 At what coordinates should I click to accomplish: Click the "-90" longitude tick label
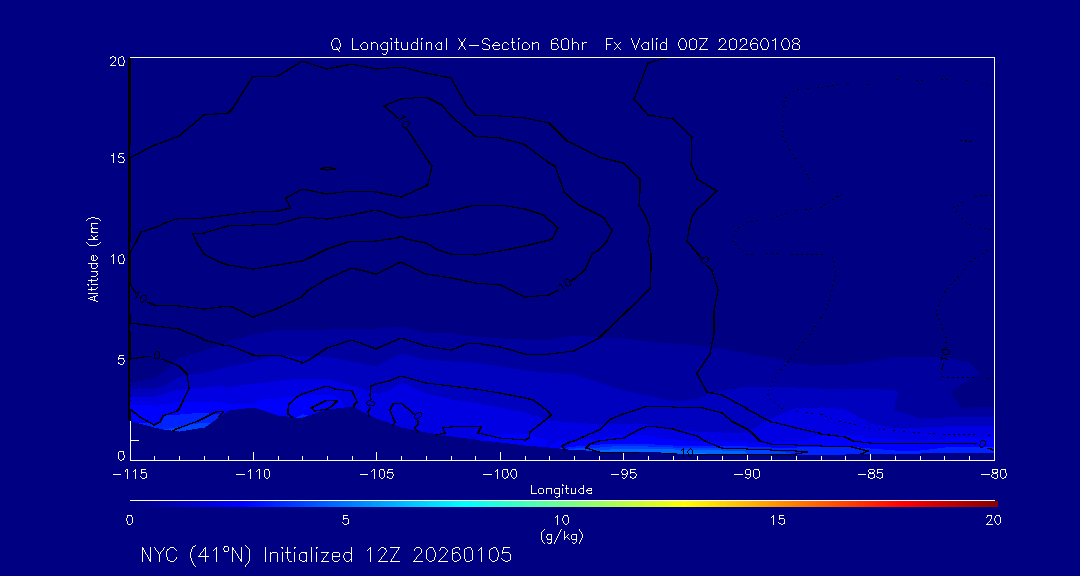tap(747, 475)
